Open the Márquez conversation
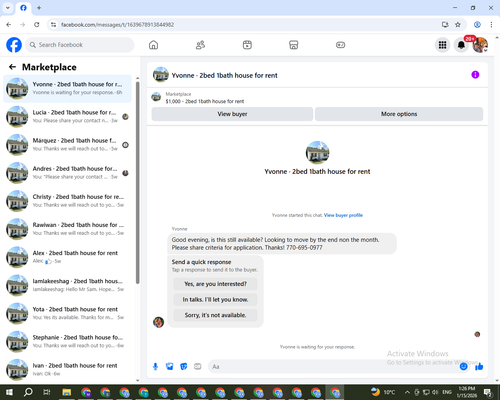 (67, 145)
